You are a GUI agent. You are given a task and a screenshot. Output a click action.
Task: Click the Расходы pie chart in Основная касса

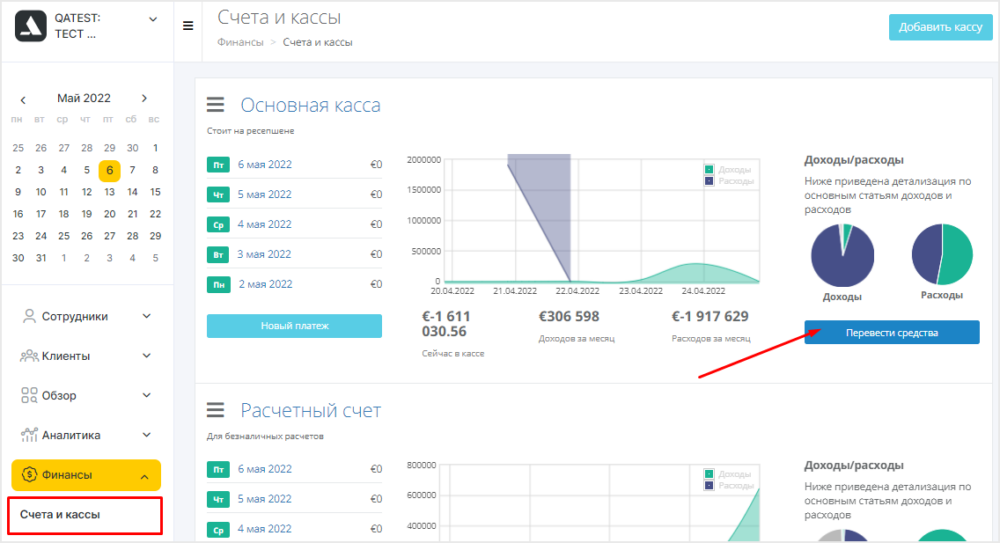[x=942, y=254]
